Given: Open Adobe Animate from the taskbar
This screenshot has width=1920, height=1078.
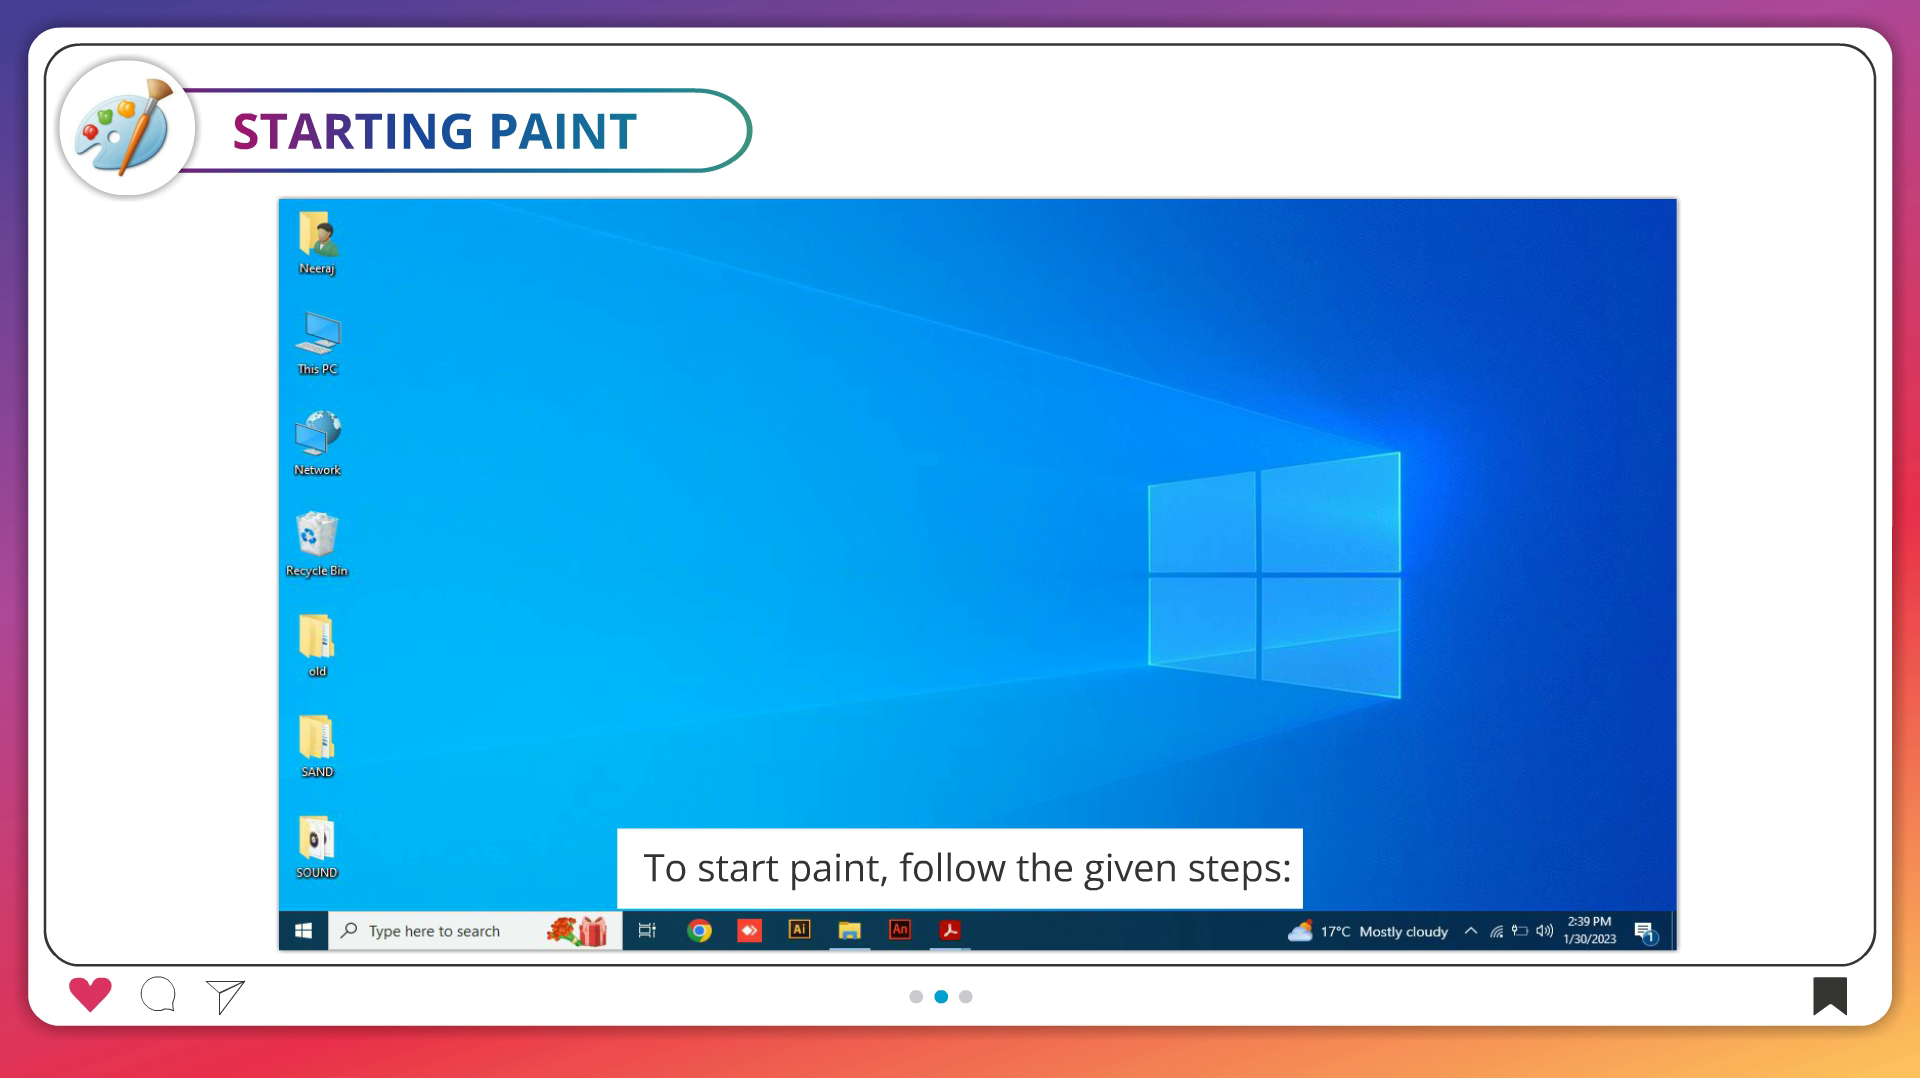Looking at the screenshot, I should (x=900, y=930).
